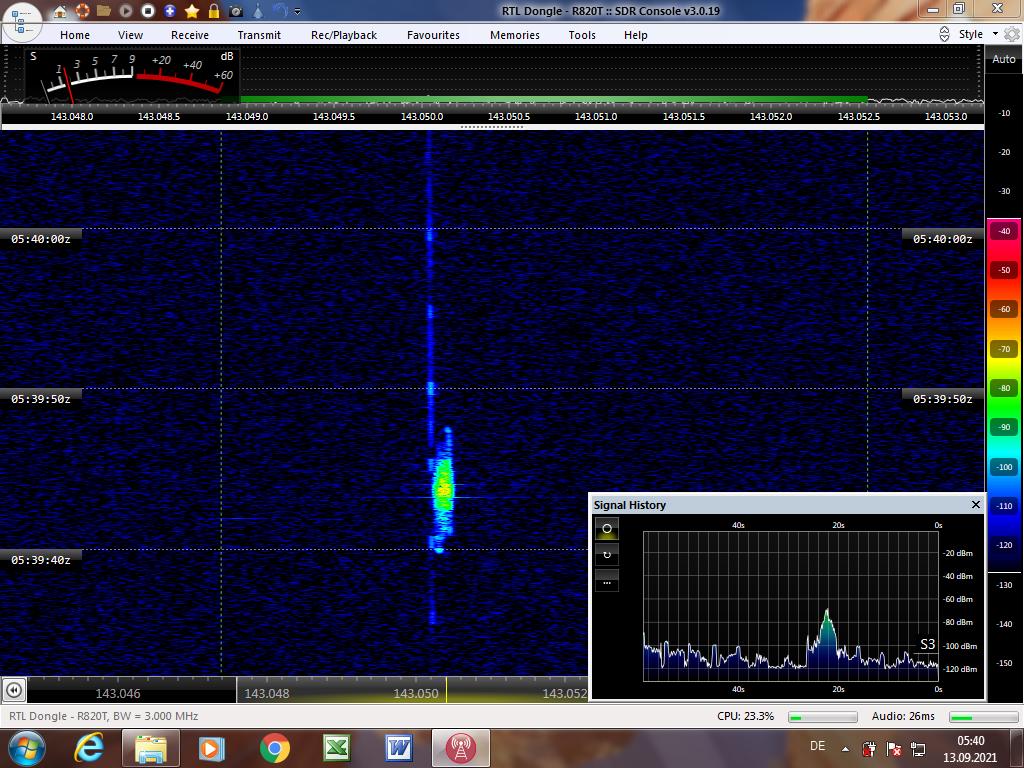The height and width of the screenshot is (768, 1024).
Task: Click the Play radio start icon
Action: pos(125,11)
